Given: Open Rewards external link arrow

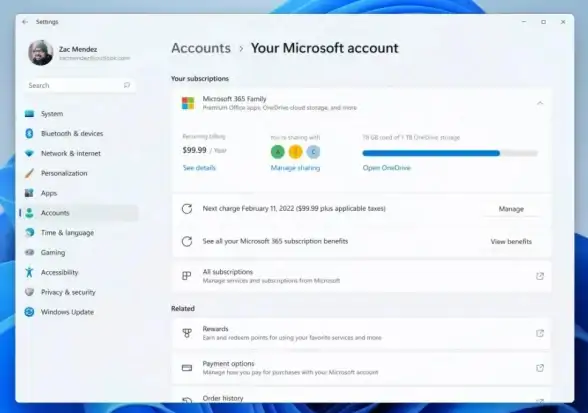Looking at the screenshot, I should [540, 333].
